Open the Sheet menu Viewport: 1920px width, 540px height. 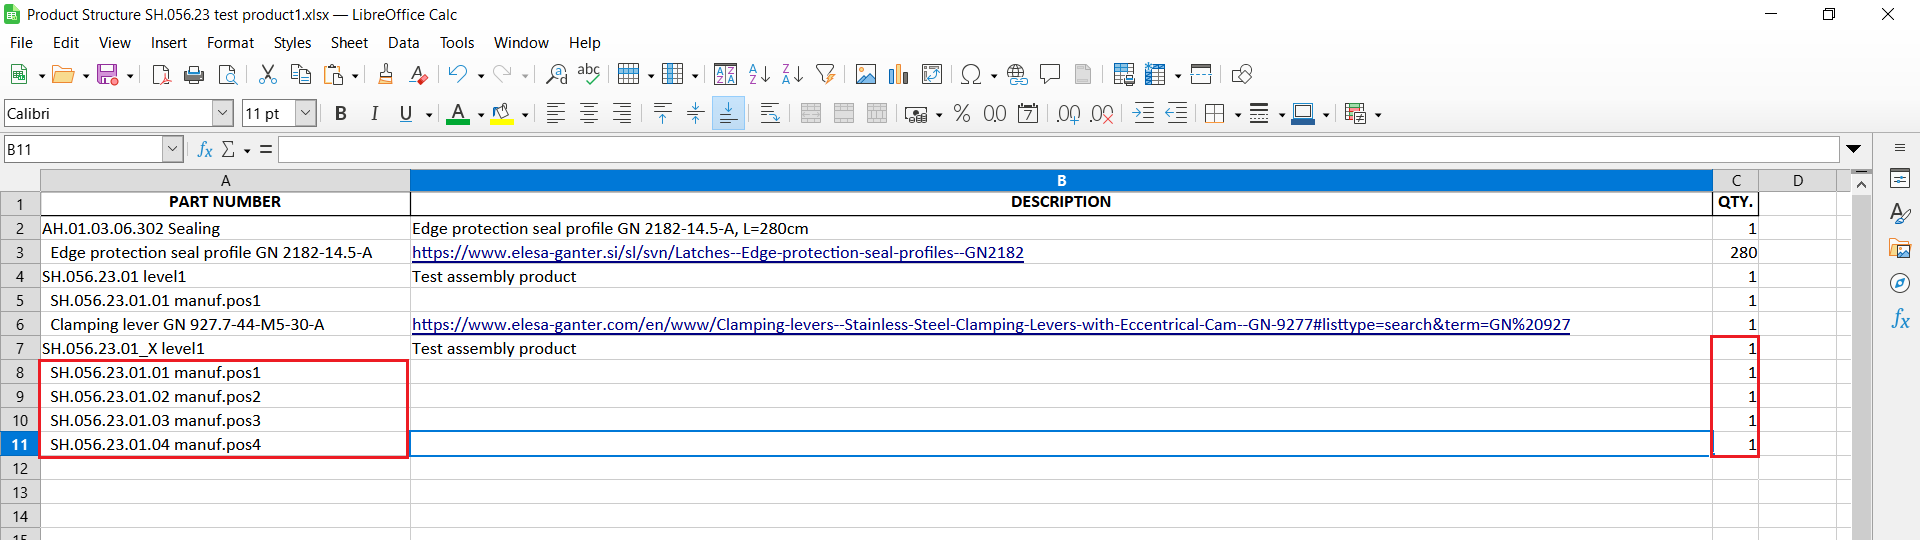point(349,43)
